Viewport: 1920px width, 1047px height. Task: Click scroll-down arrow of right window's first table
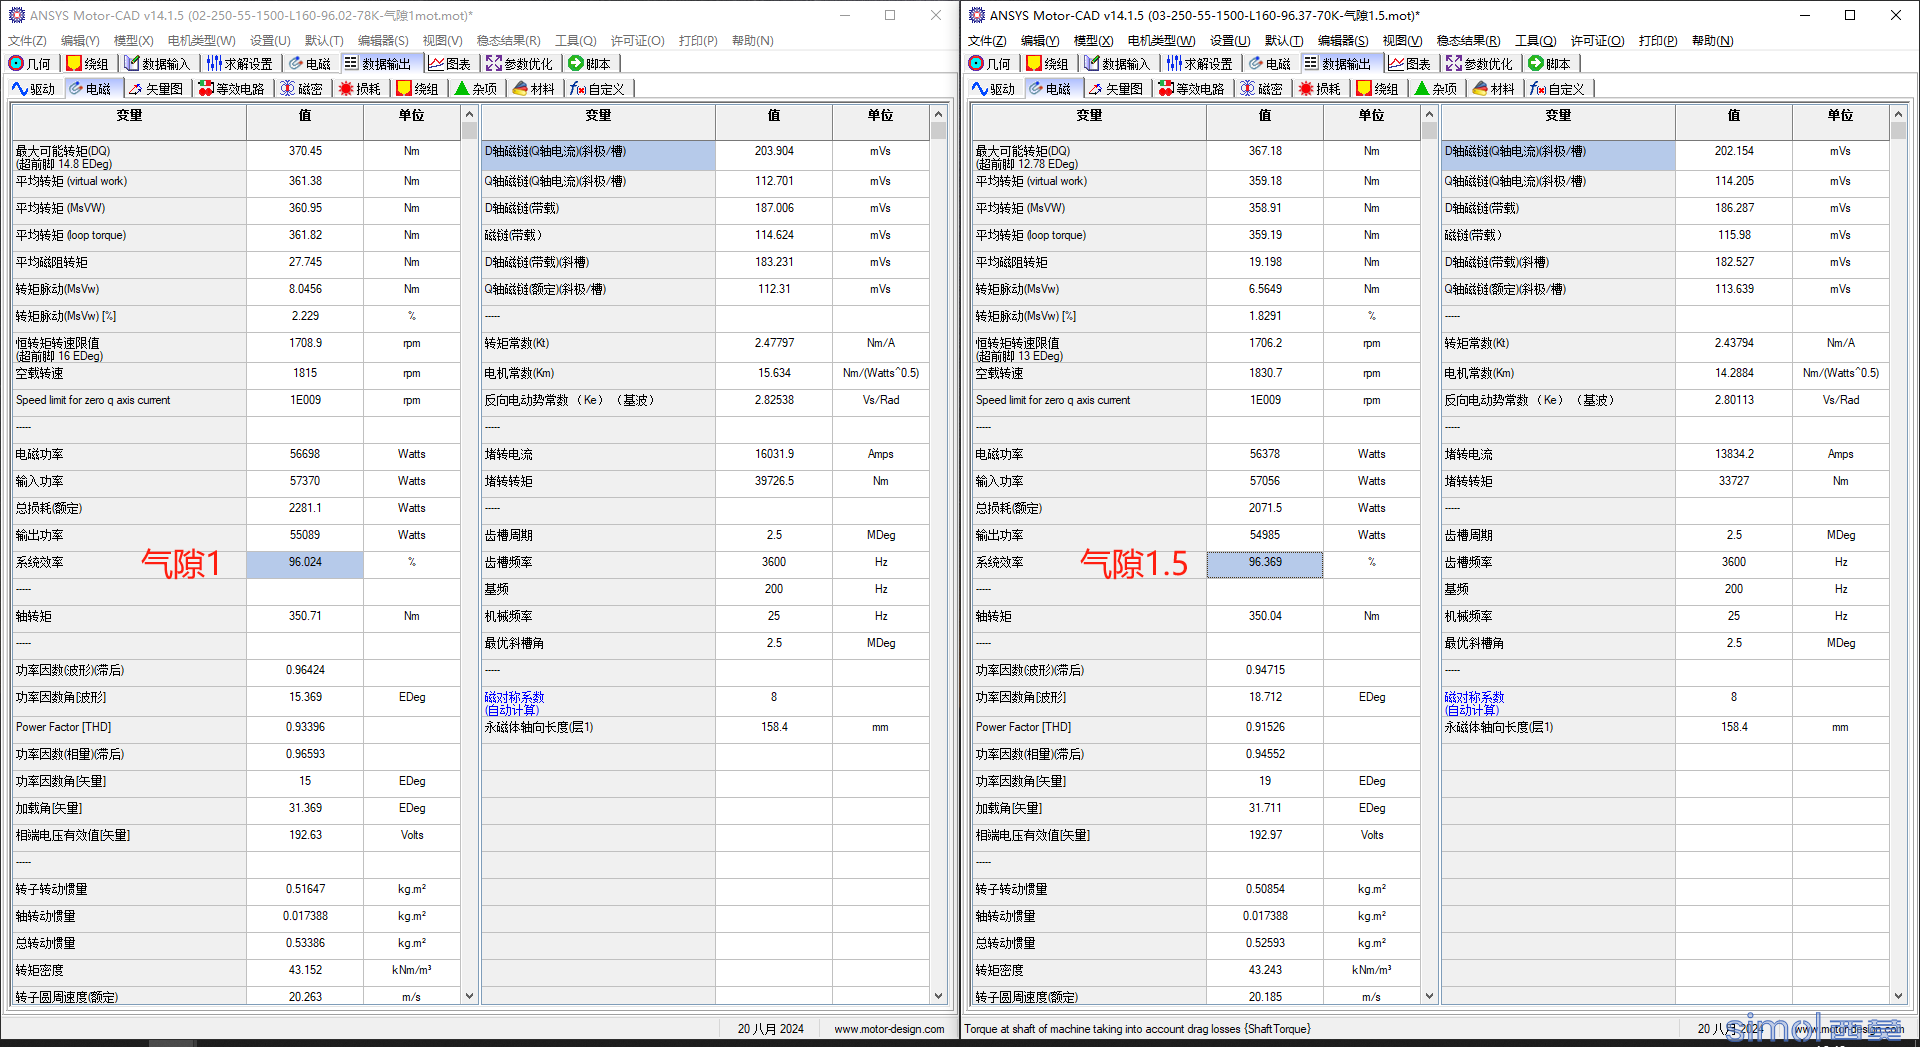pos(1429,995)
